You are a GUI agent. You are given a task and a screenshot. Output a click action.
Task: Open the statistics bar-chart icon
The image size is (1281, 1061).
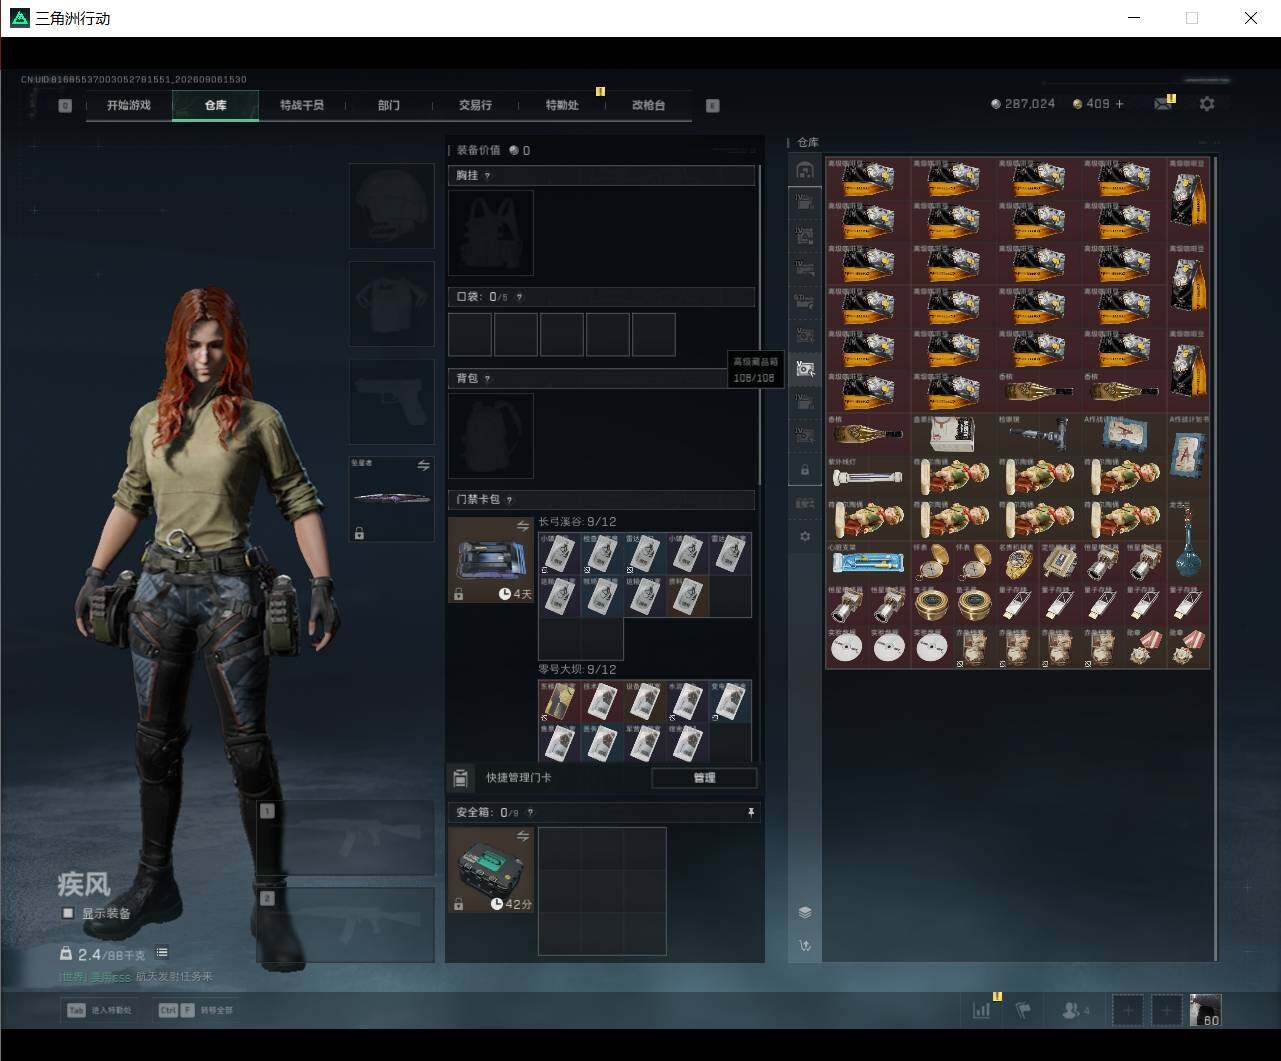click(982, 1010)
